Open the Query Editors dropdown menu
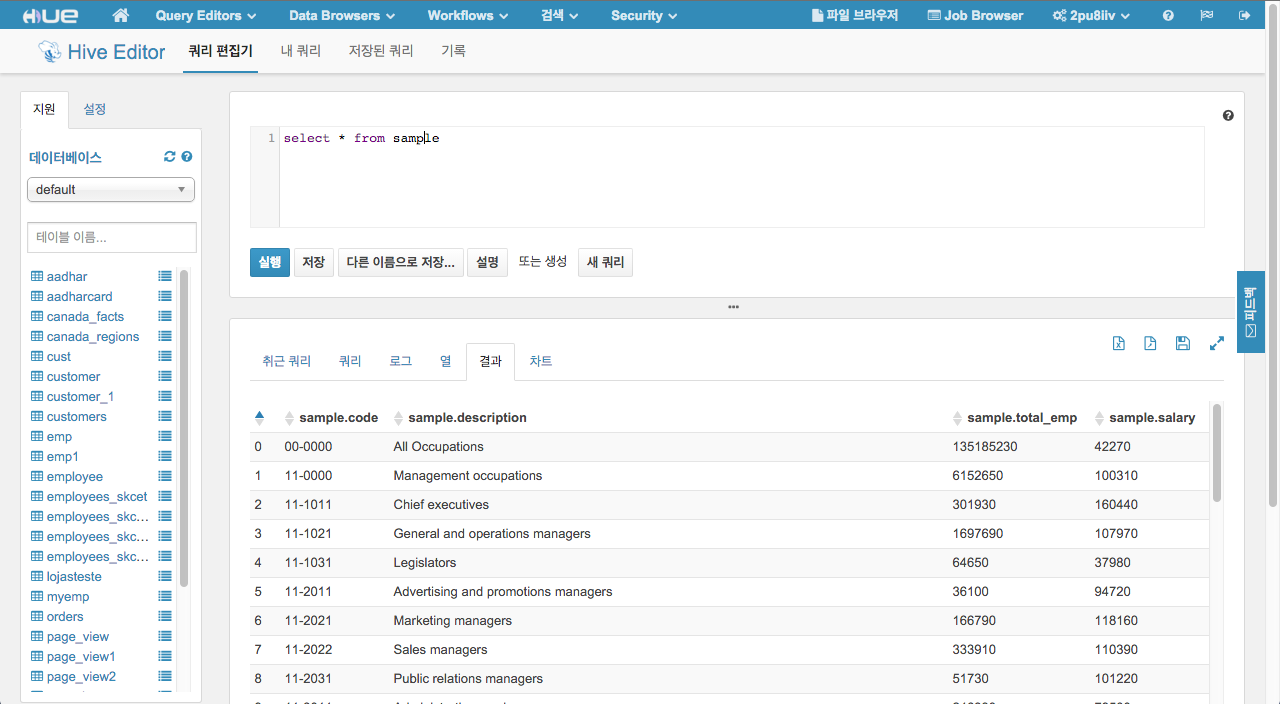Image resolution: width=1280 pixels, height=704 pixels. click(206, 15)
